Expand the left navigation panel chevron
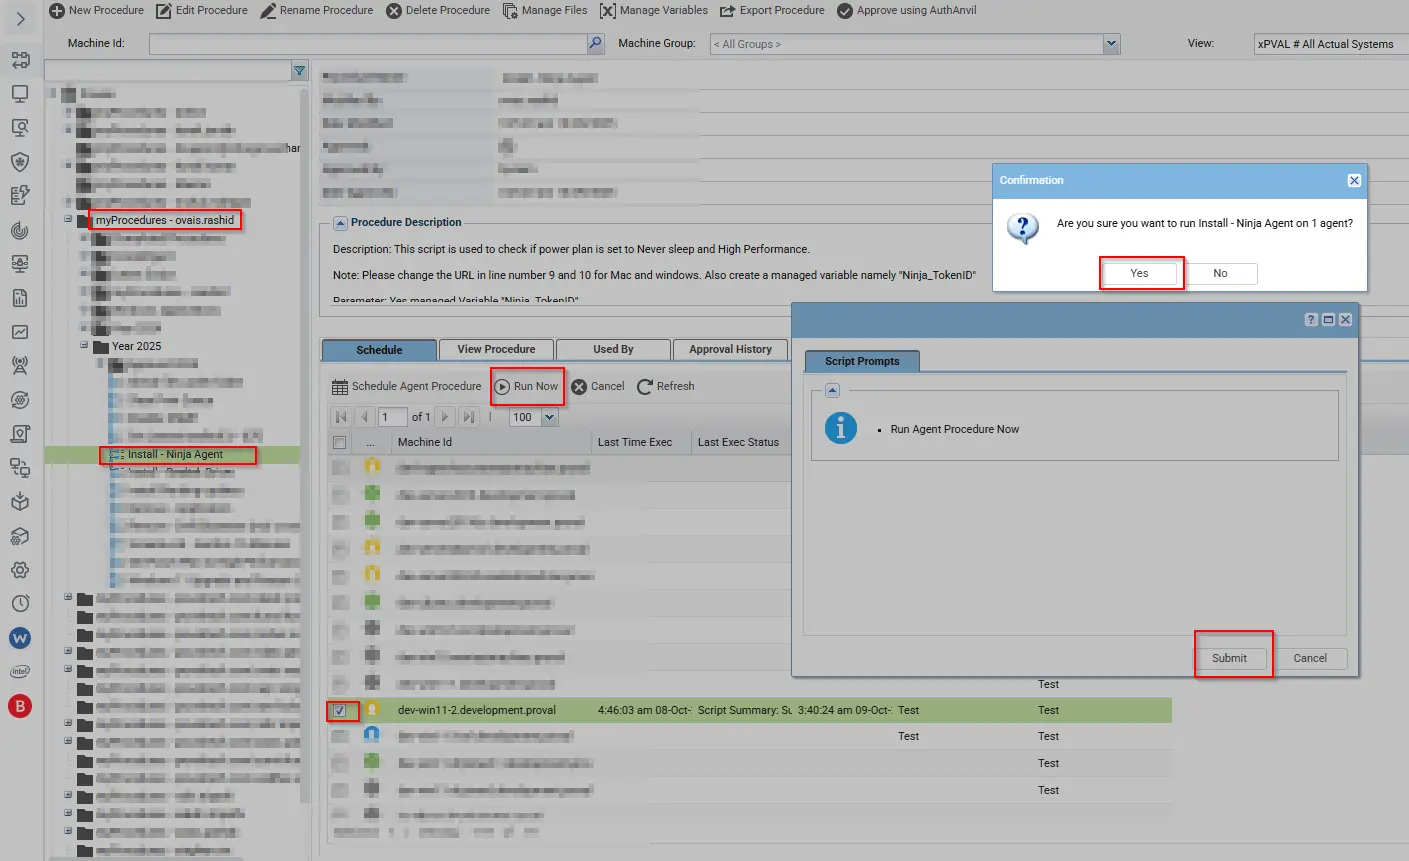Image resolution: width=1409 pixels, height=861 pixels. pyautogui.click(x=21, y=19)
